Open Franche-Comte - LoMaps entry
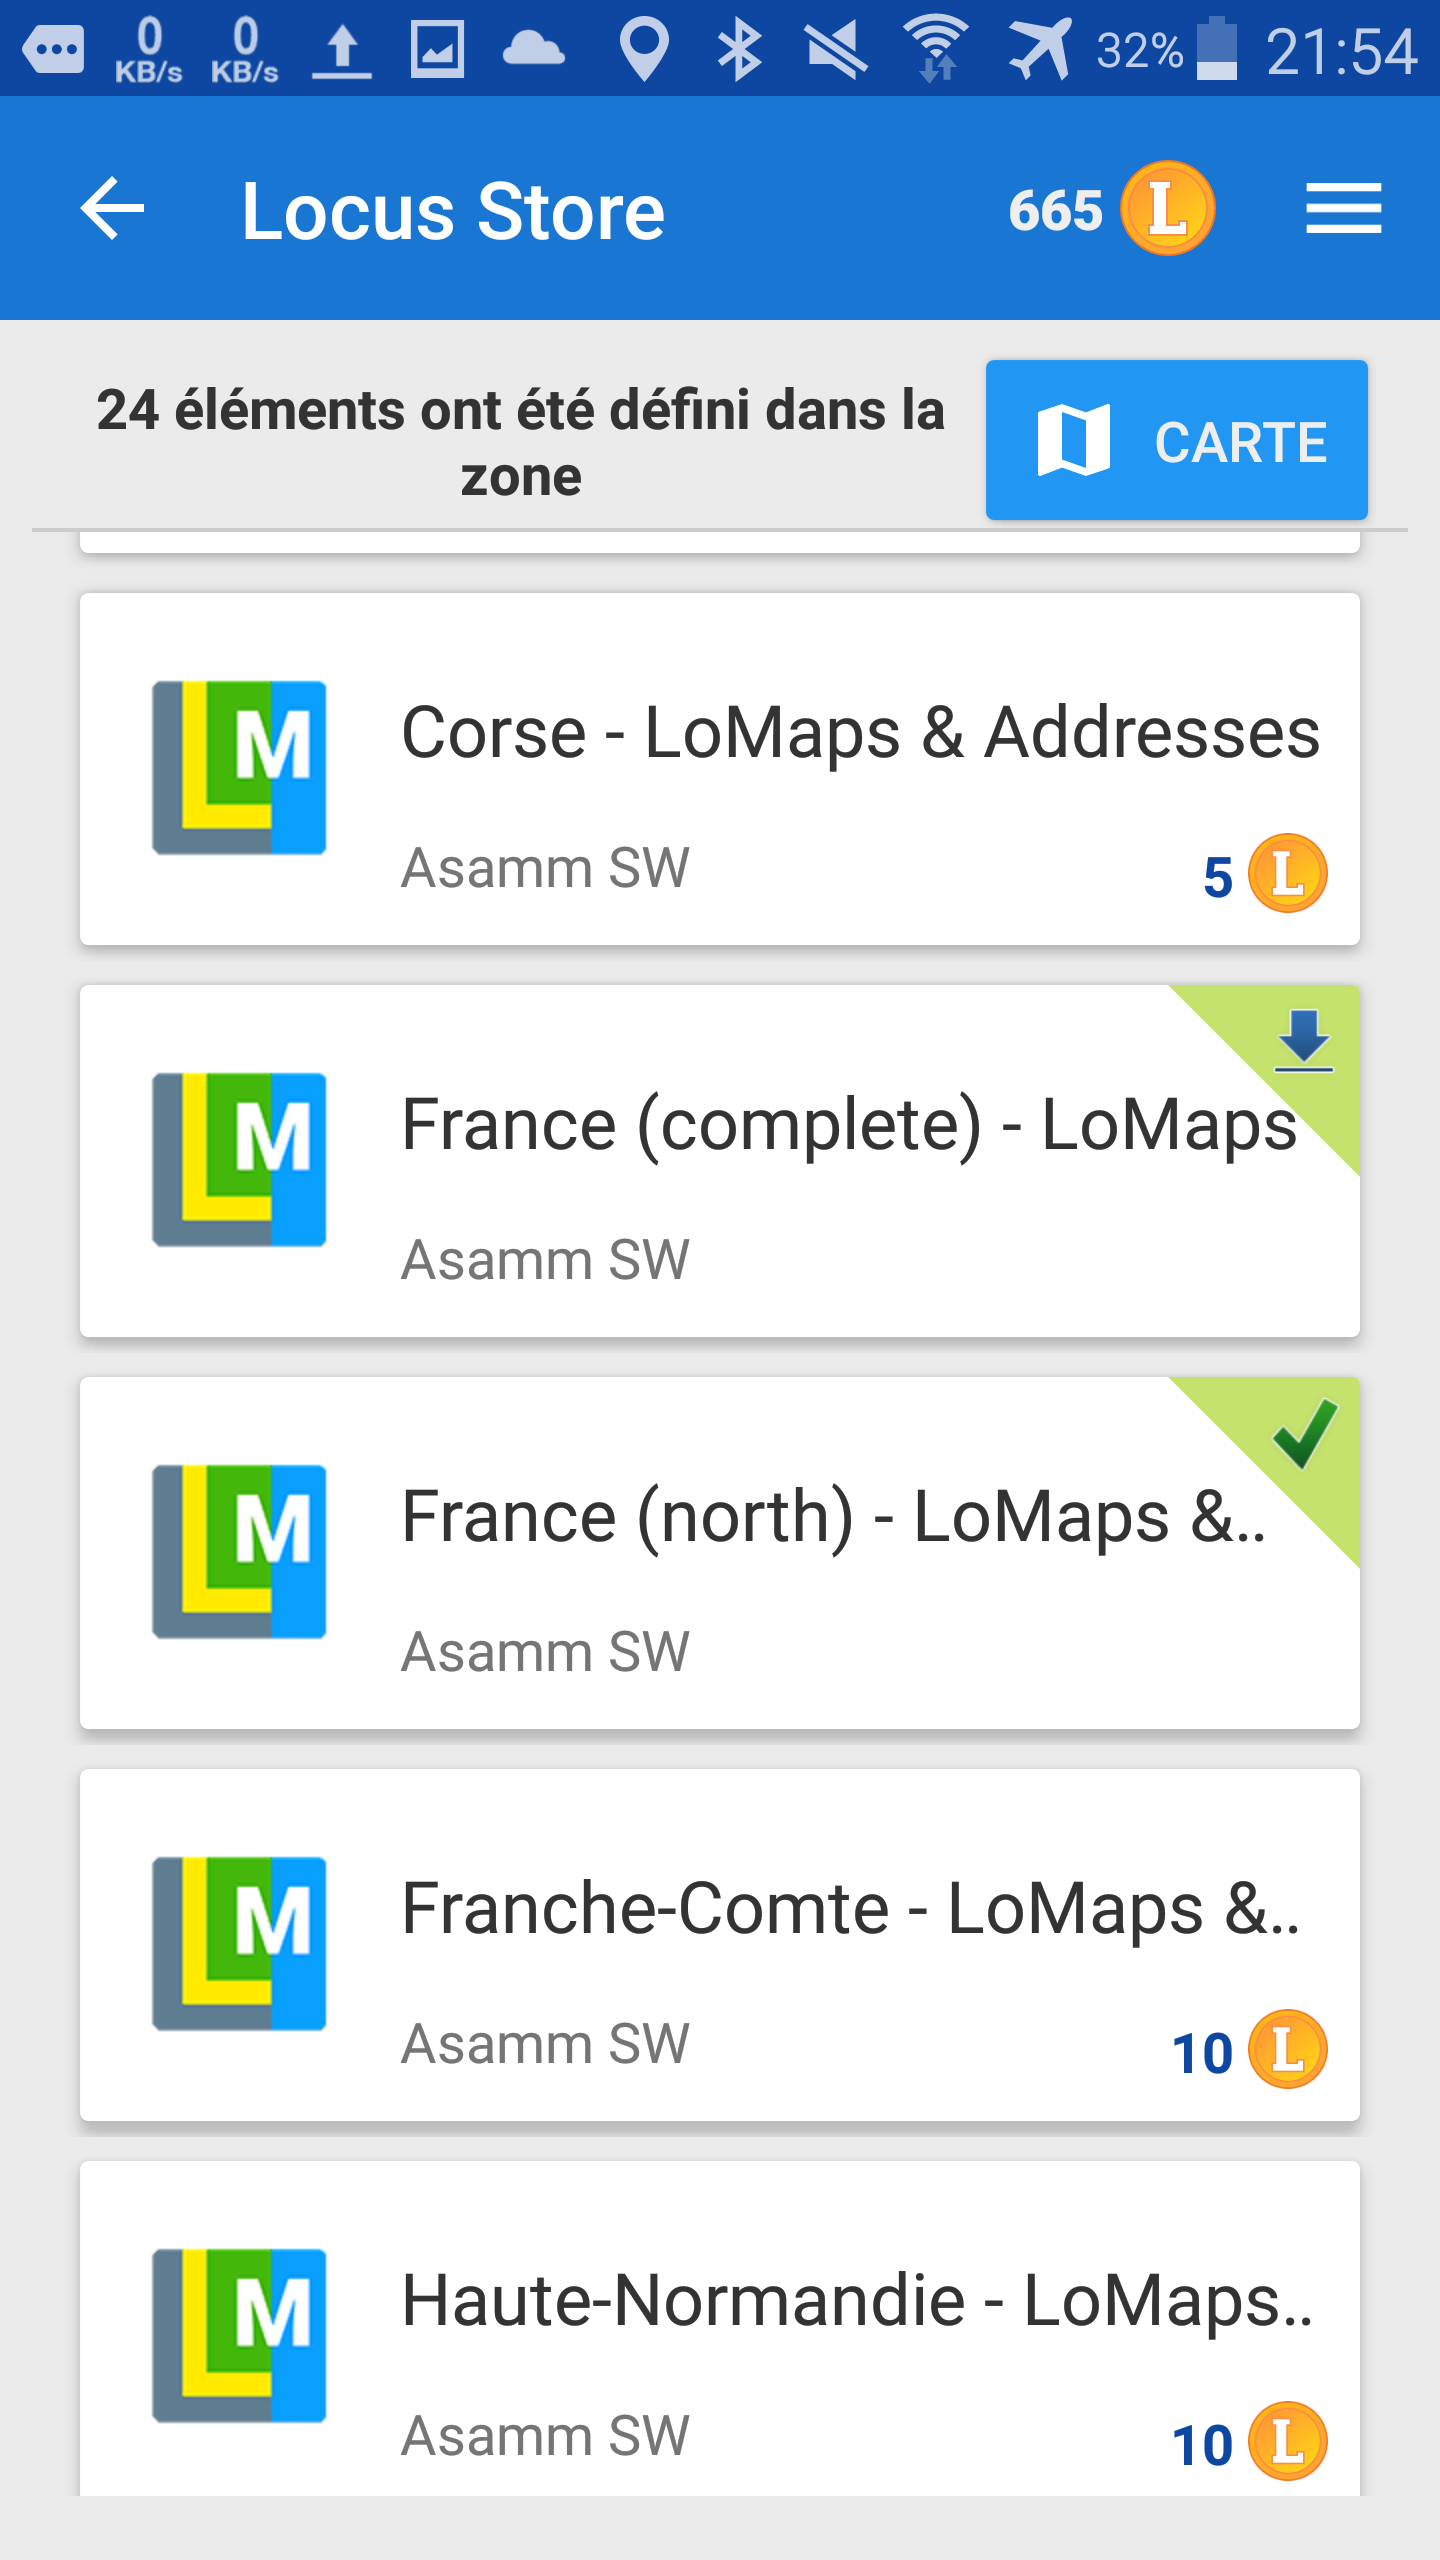The width and height of the screenshot is (1440, 2560). coord(850,1908)
